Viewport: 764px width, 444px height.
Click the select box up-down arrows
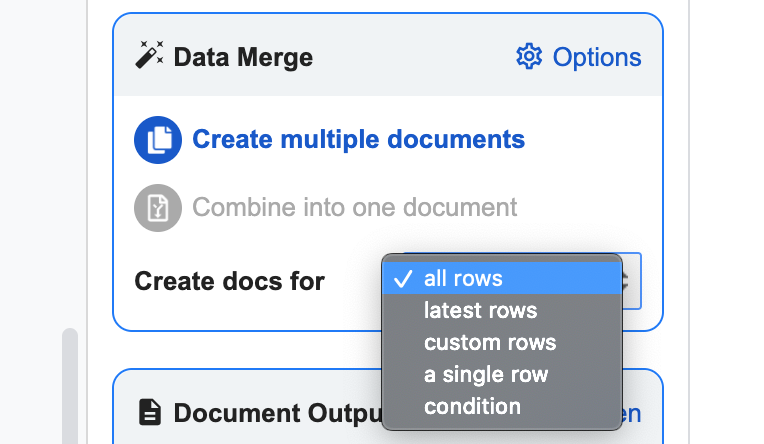tap(630, 281)
